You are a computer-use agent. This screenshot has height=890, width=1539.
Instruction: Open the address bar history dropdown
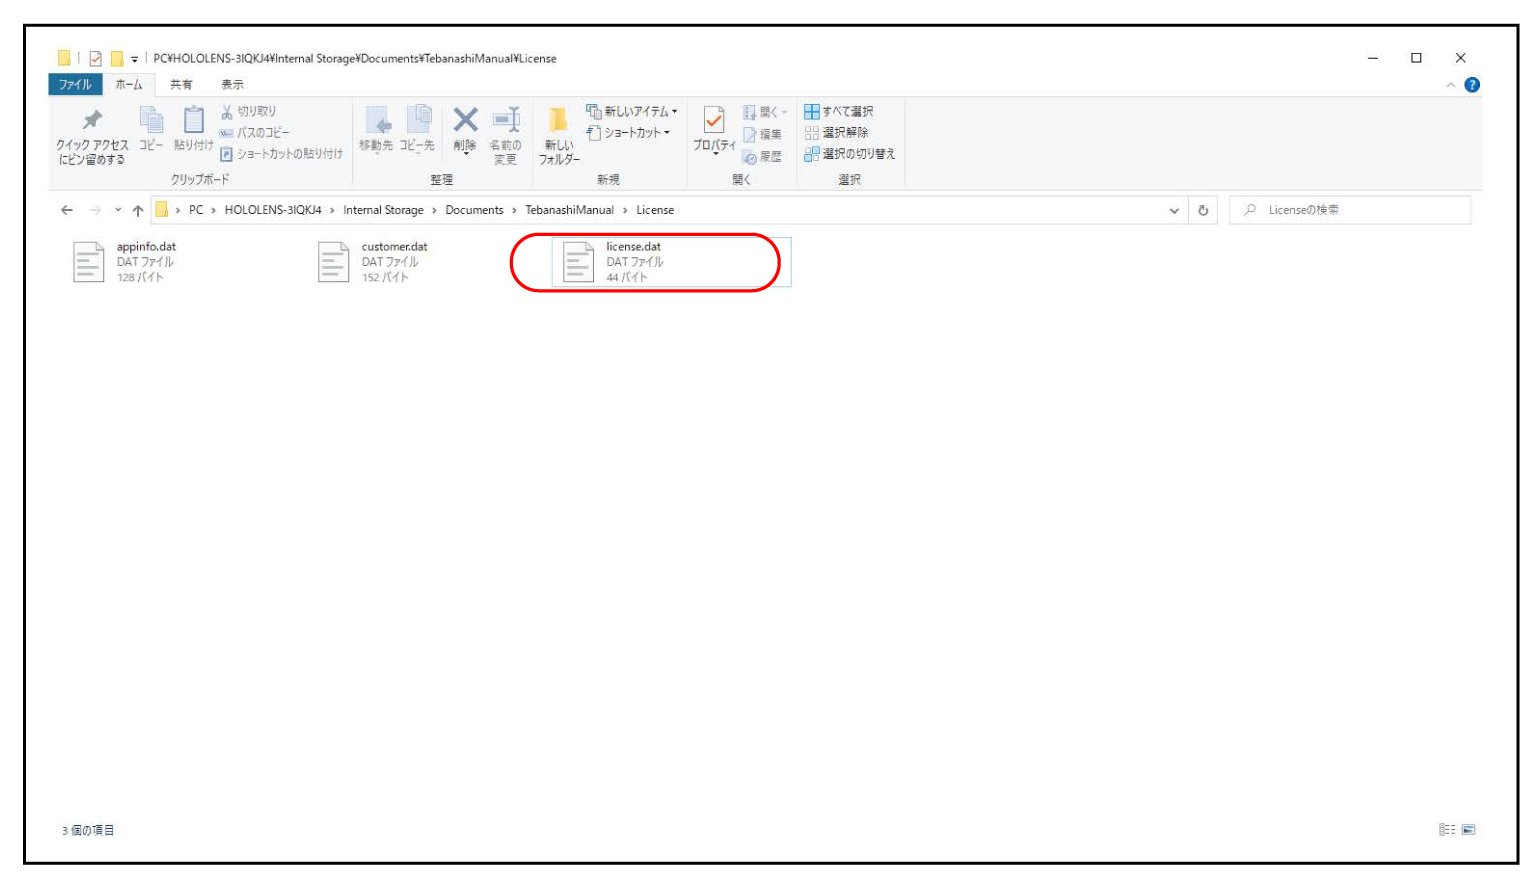point(1174,210)
